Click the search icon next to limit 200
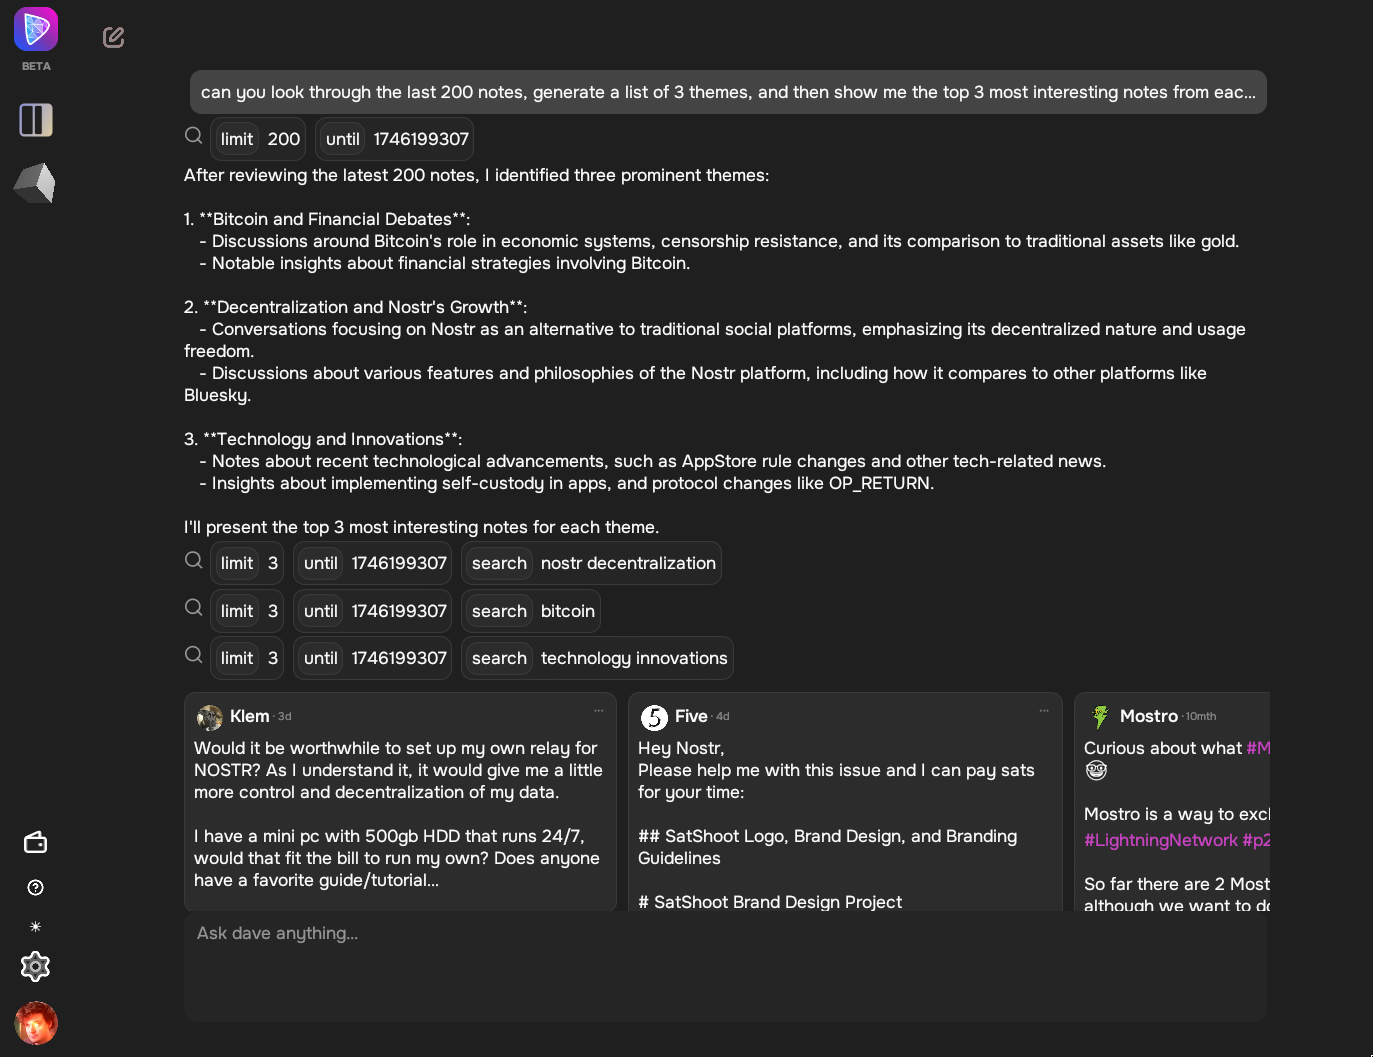The height and width of the screenshot is (1057, 1373). 194,136
